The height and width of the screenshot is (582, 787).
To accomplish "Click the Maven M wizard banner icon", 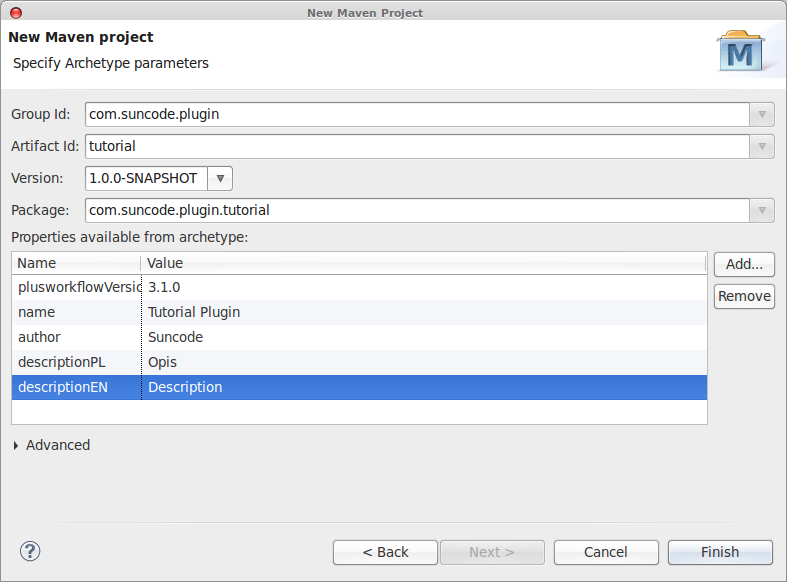I will [x=741, y=52].
